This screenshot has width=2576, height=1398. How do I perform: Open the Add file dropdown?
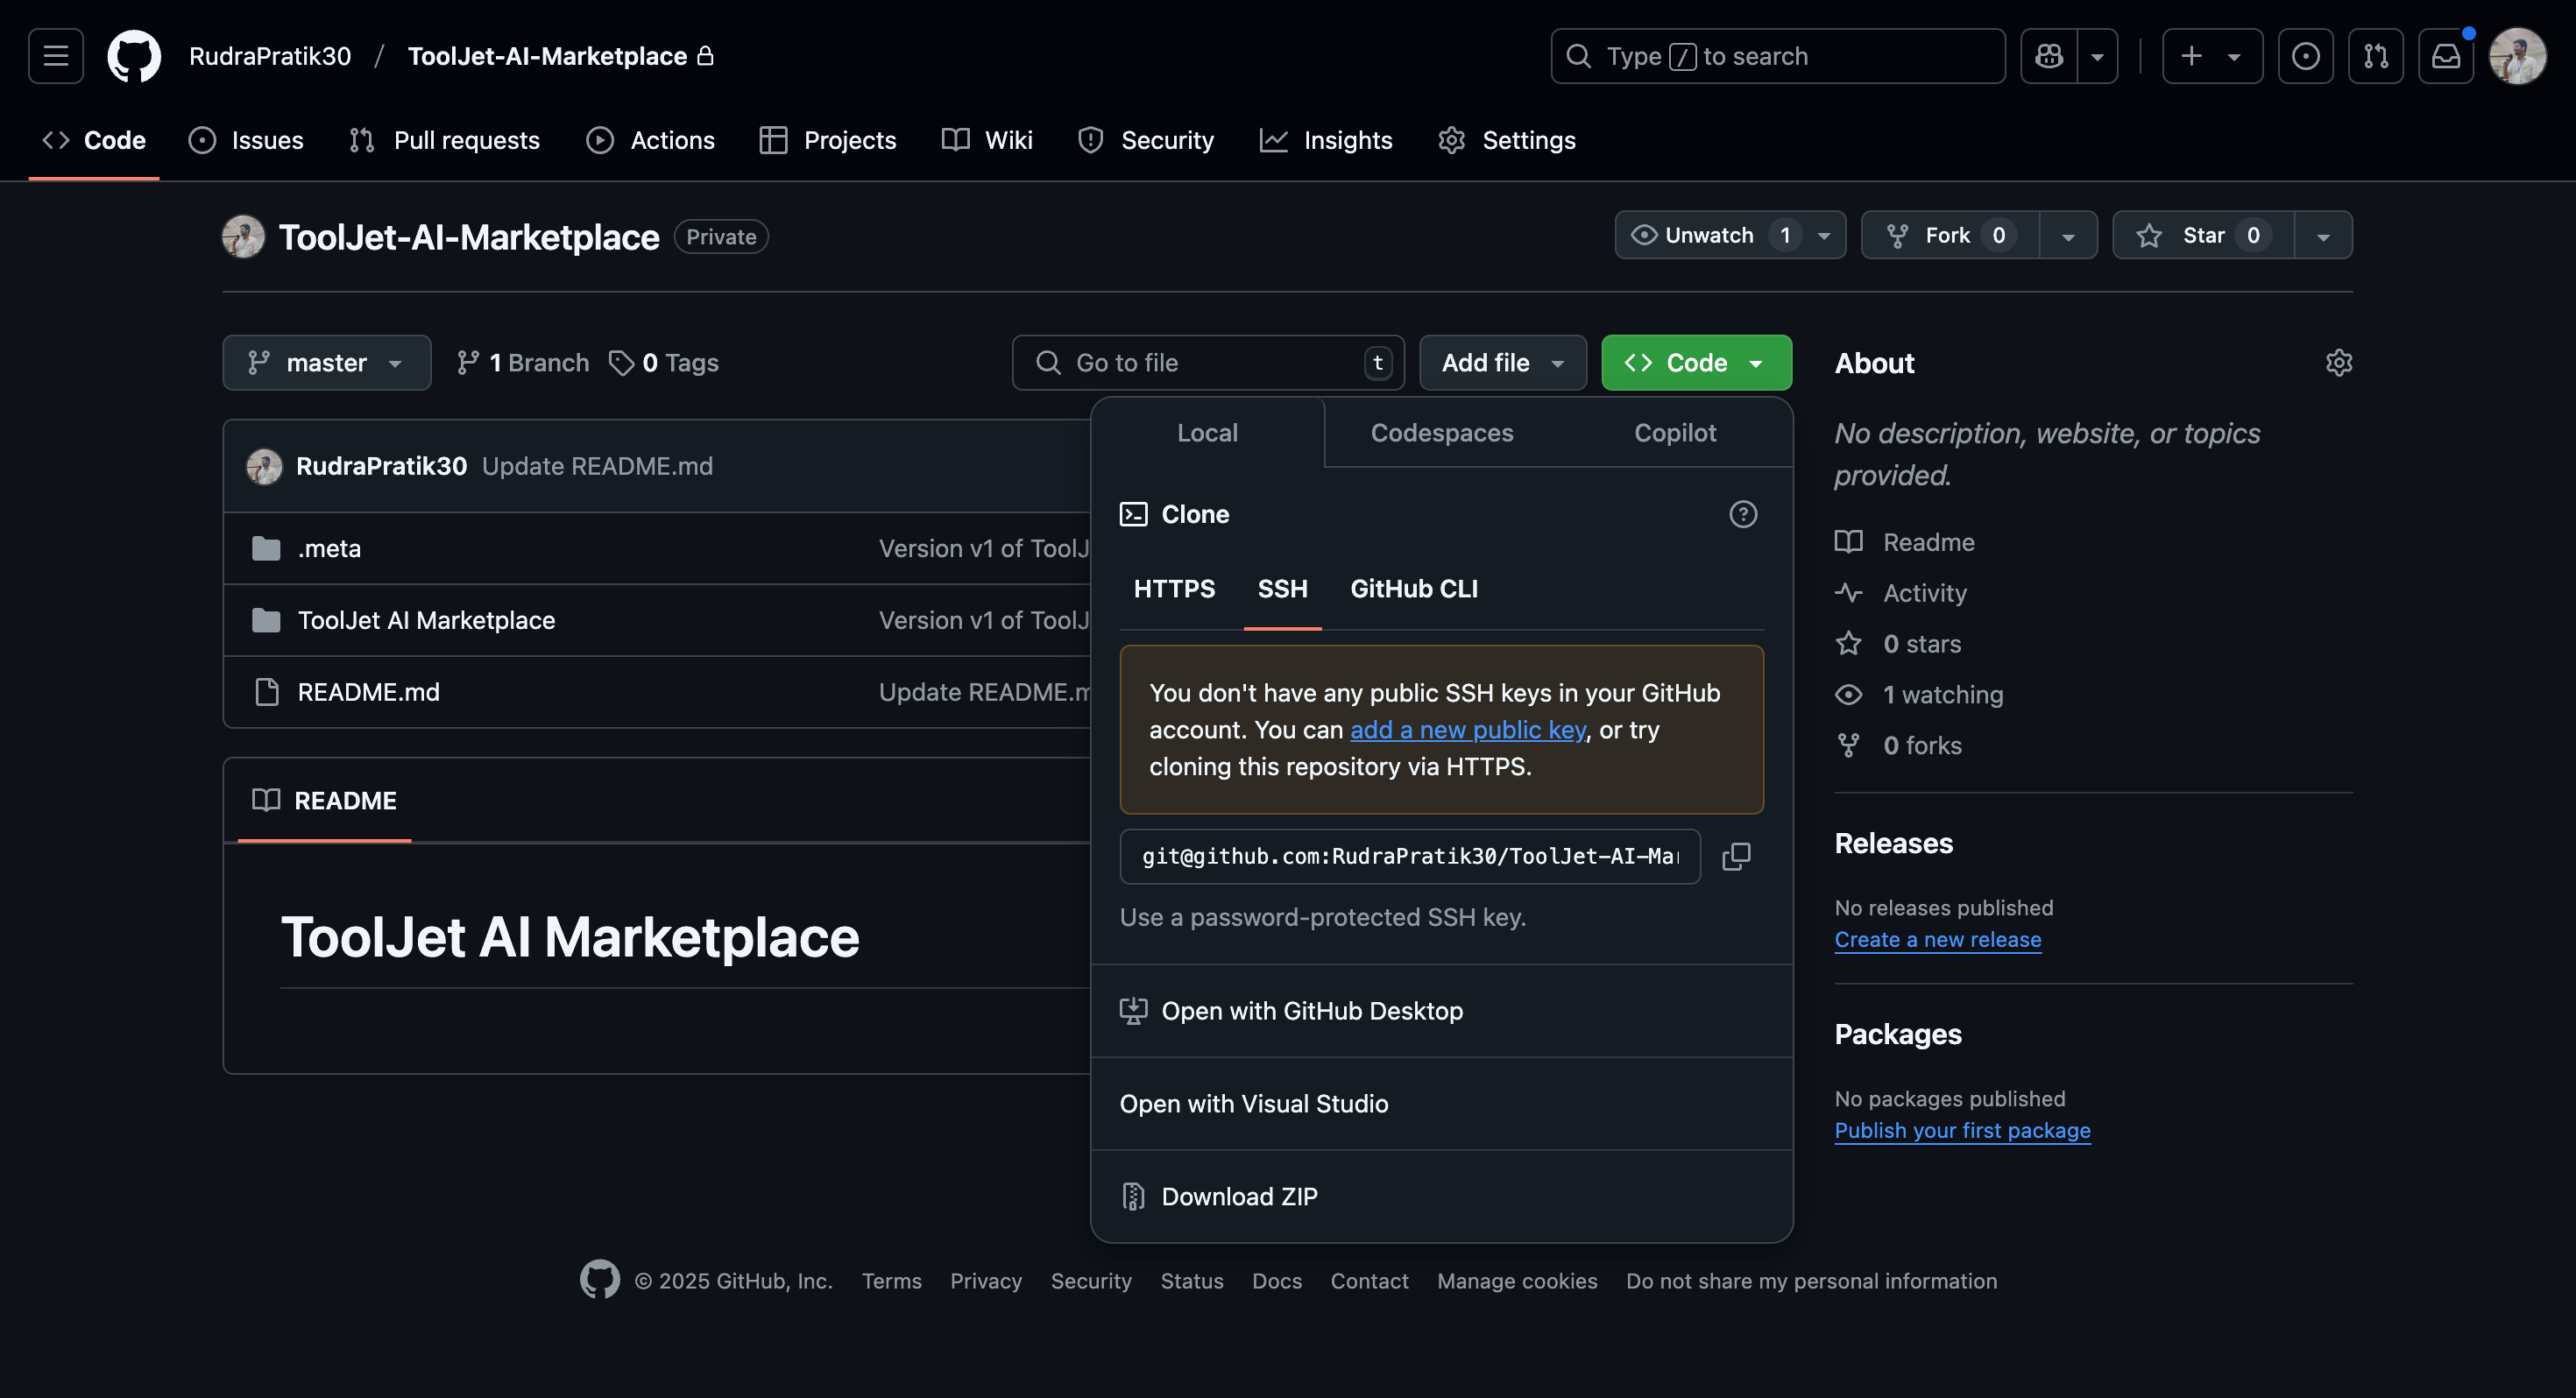pyautogui.click(x=1502, y=362)
